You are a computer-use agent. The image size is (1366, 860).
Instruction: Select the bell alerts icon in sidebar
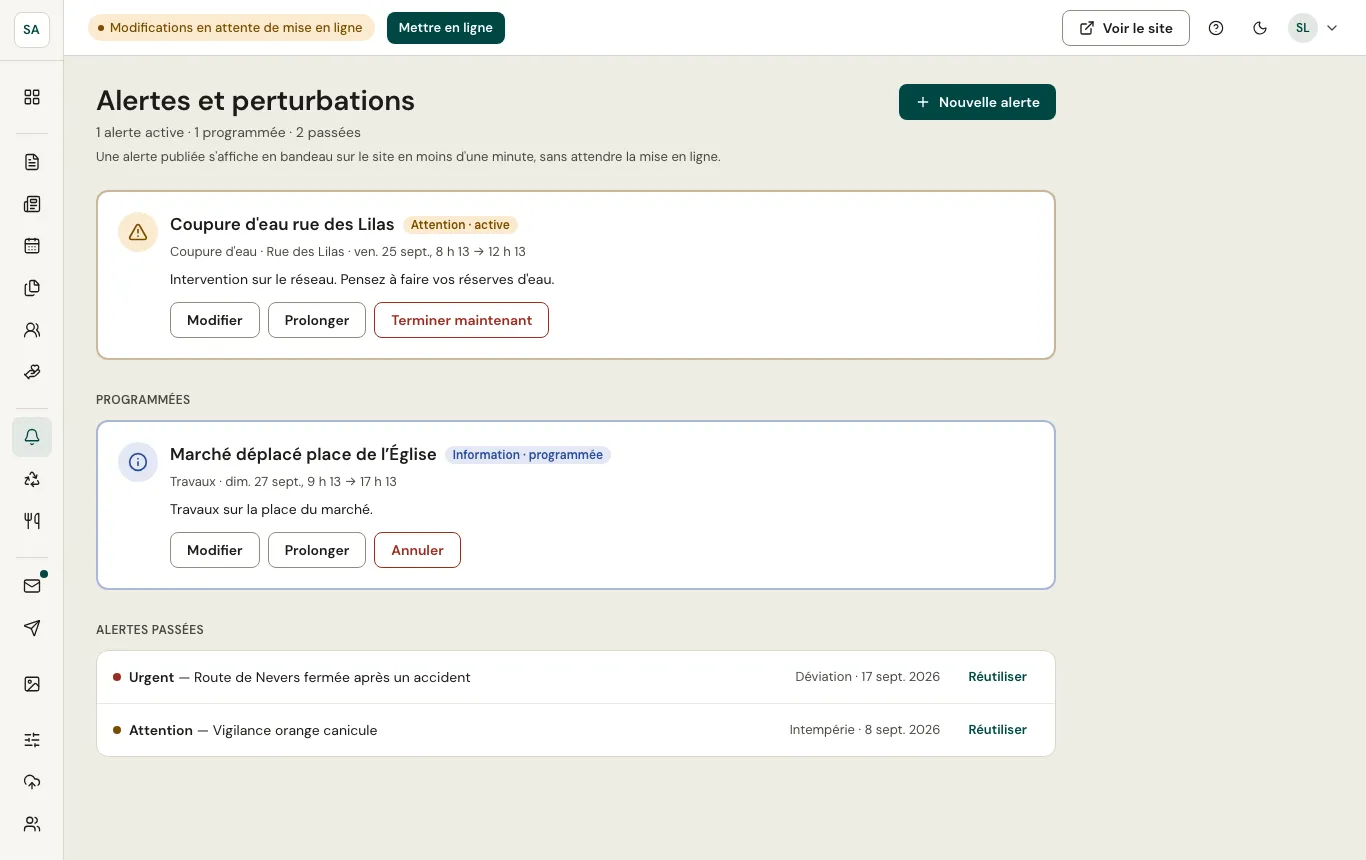pyautogui.click(x=32, y=437)
